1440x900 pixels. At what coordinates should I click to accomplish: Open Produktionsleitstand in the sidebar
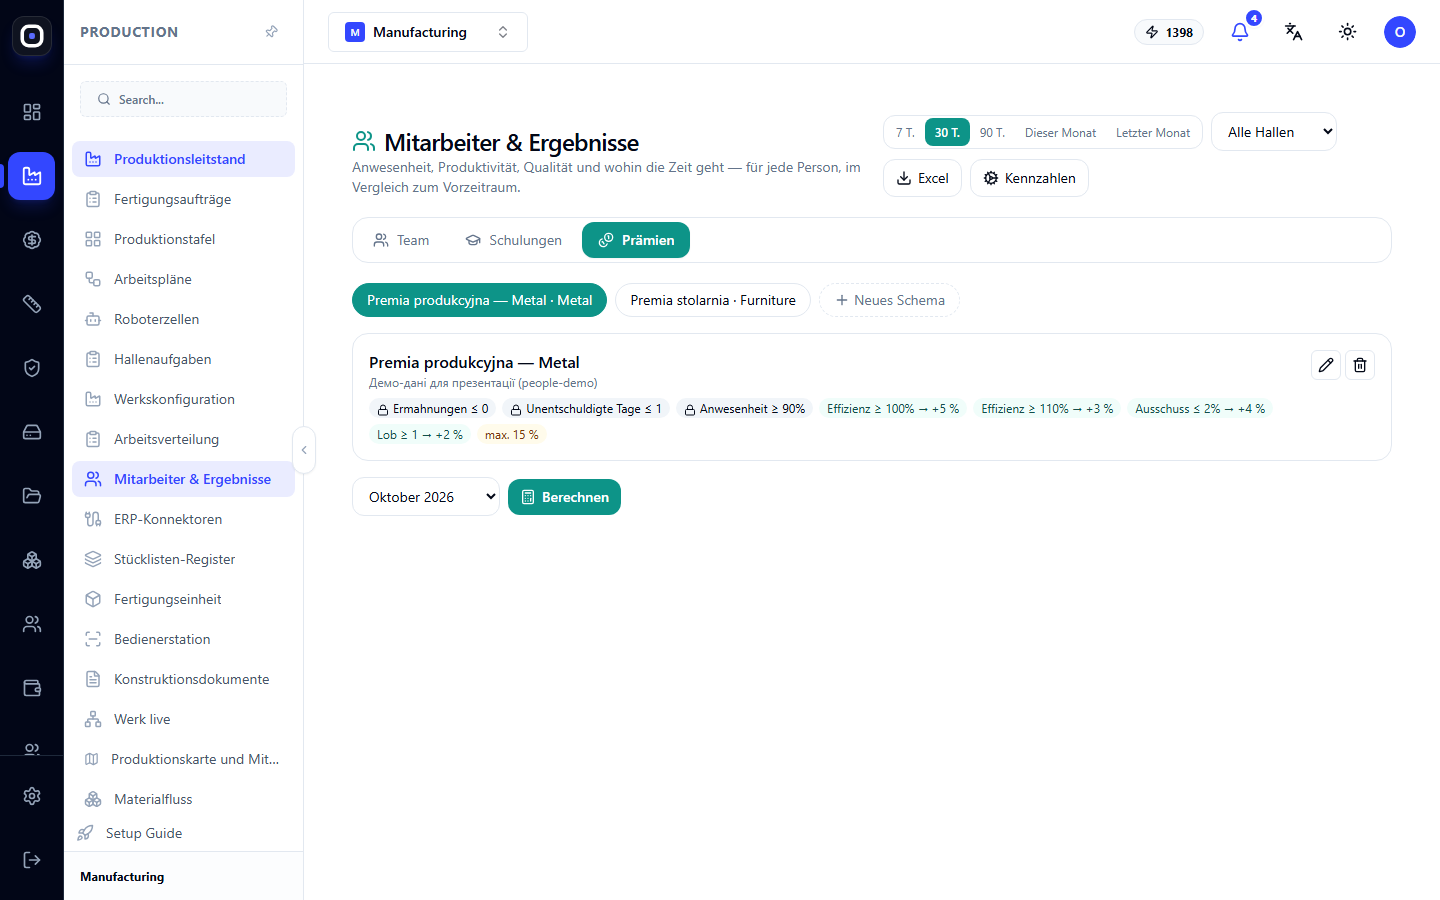click(183, 159)
